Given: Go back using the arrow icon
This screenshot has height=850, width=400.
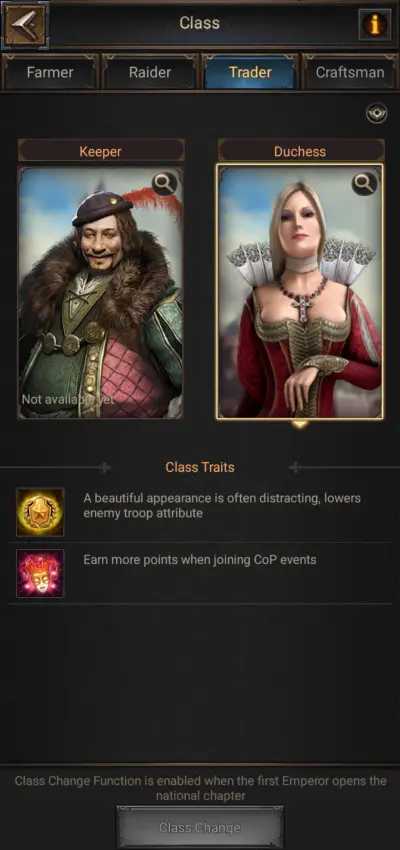Looking at the screenshot, I should tap(25, 24).
